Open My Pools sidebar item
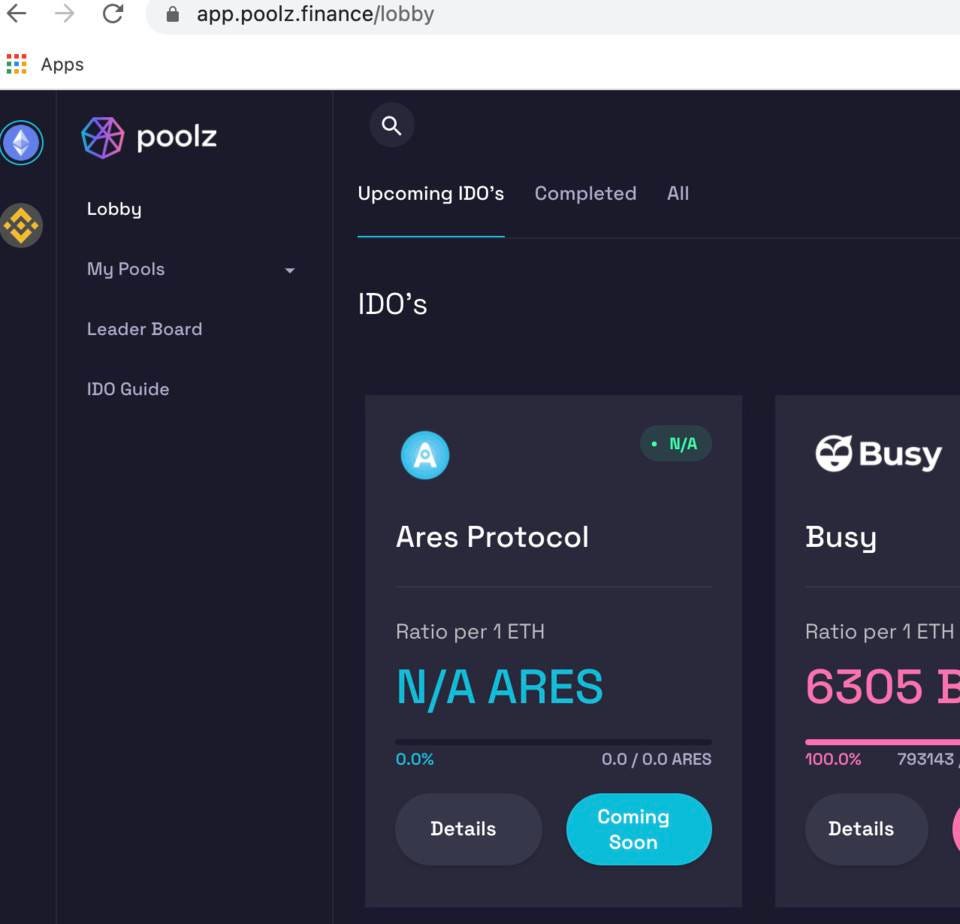The height and width of the screenshot is (924, 960). tap(126, 269)
